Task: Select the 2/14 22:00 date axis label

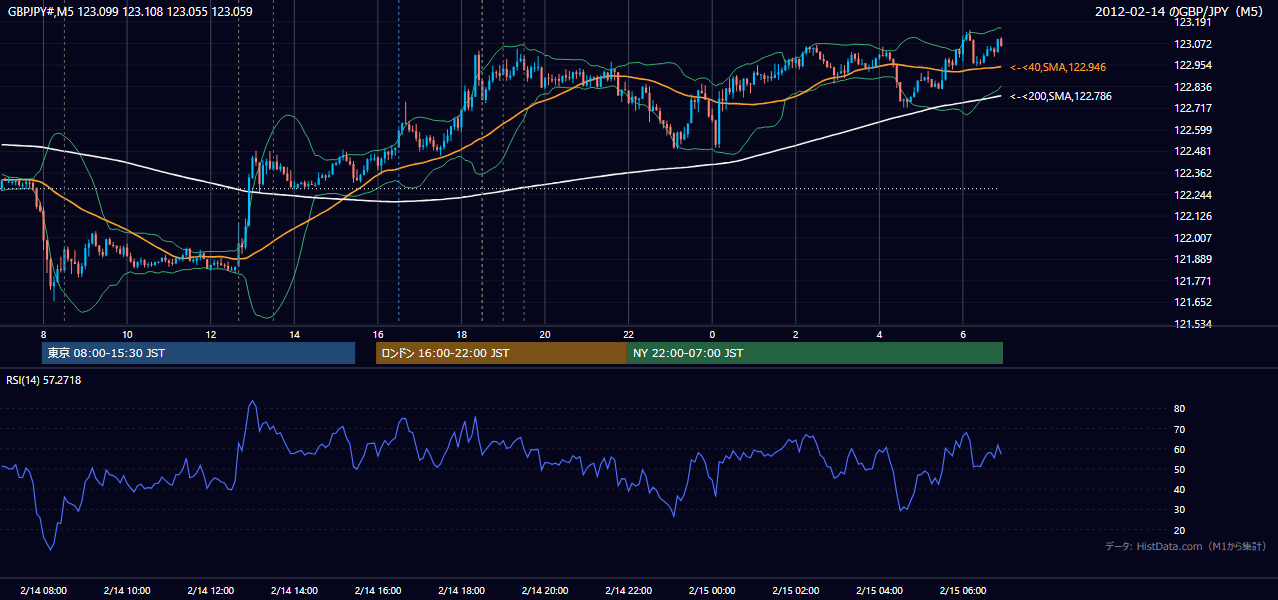Action: point(628,591)
